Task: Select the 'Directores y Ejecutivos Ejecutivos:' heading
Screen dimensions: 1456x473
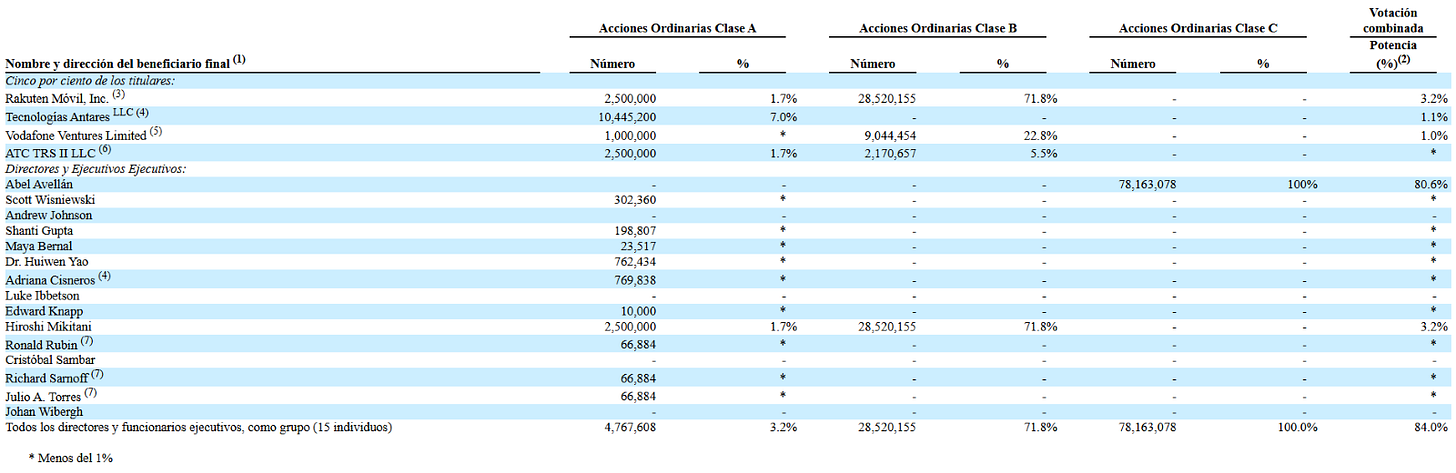Action: [98, 169]
